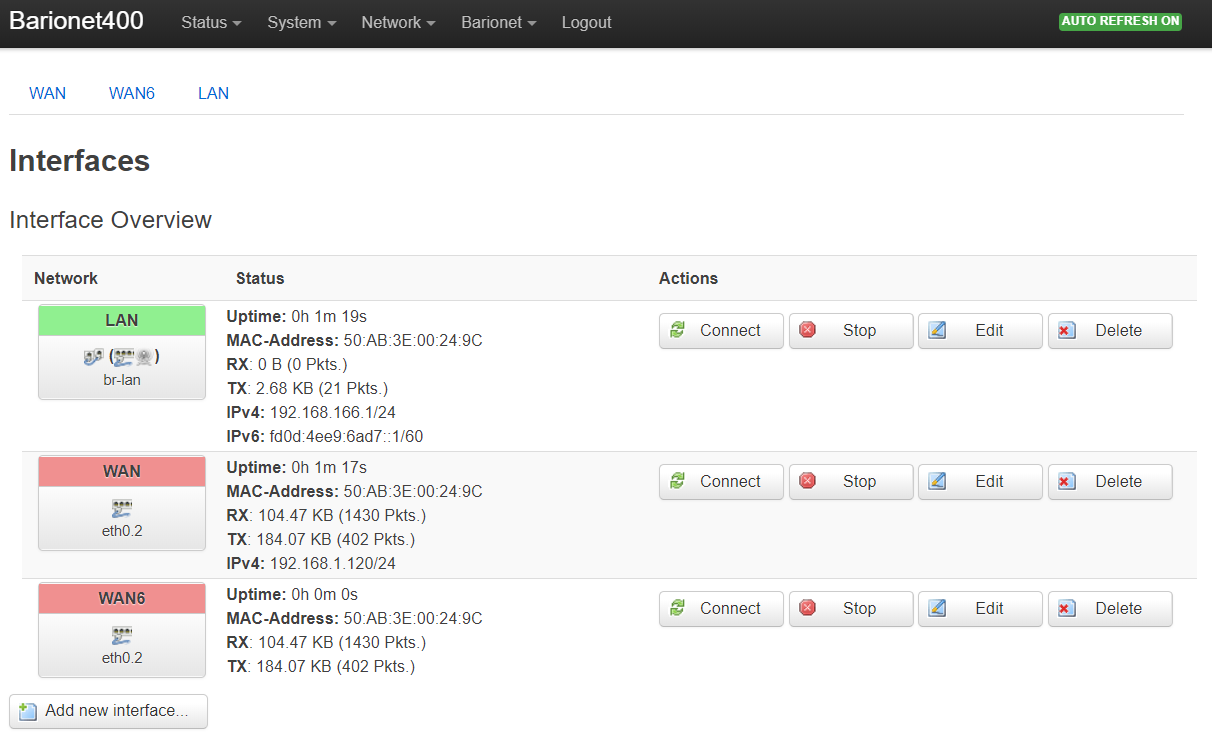Select the eth0.2 interface icon under WAN
This screenshot has width=1212, height=735.
click(121, 508)
